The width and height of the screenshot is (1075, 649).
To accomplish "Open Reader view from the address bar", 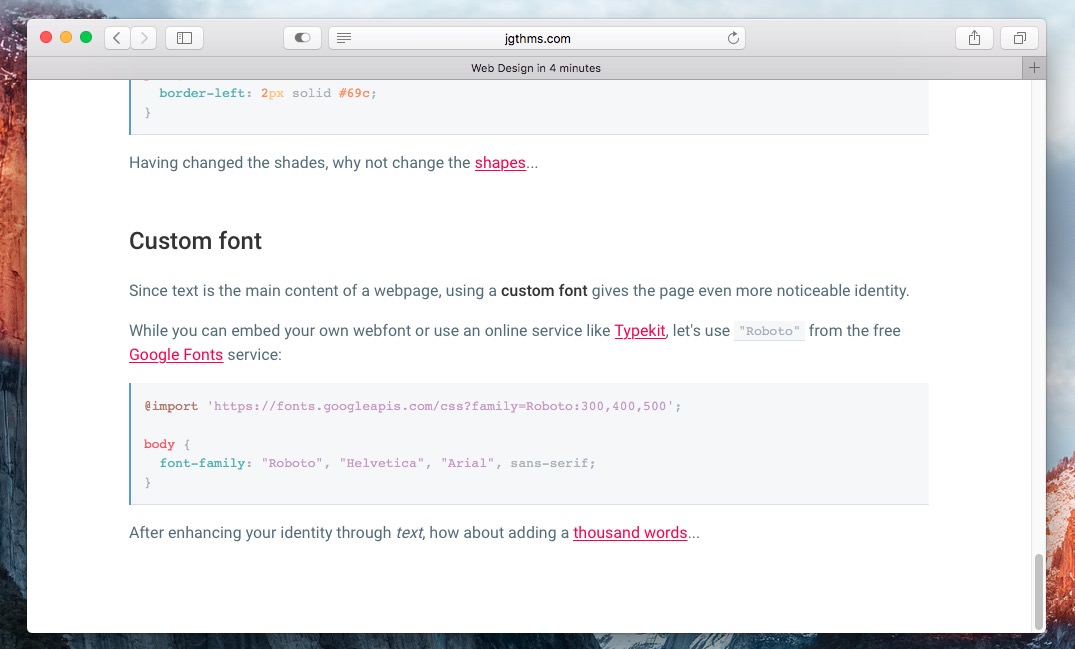I will [x=344, y=38].
